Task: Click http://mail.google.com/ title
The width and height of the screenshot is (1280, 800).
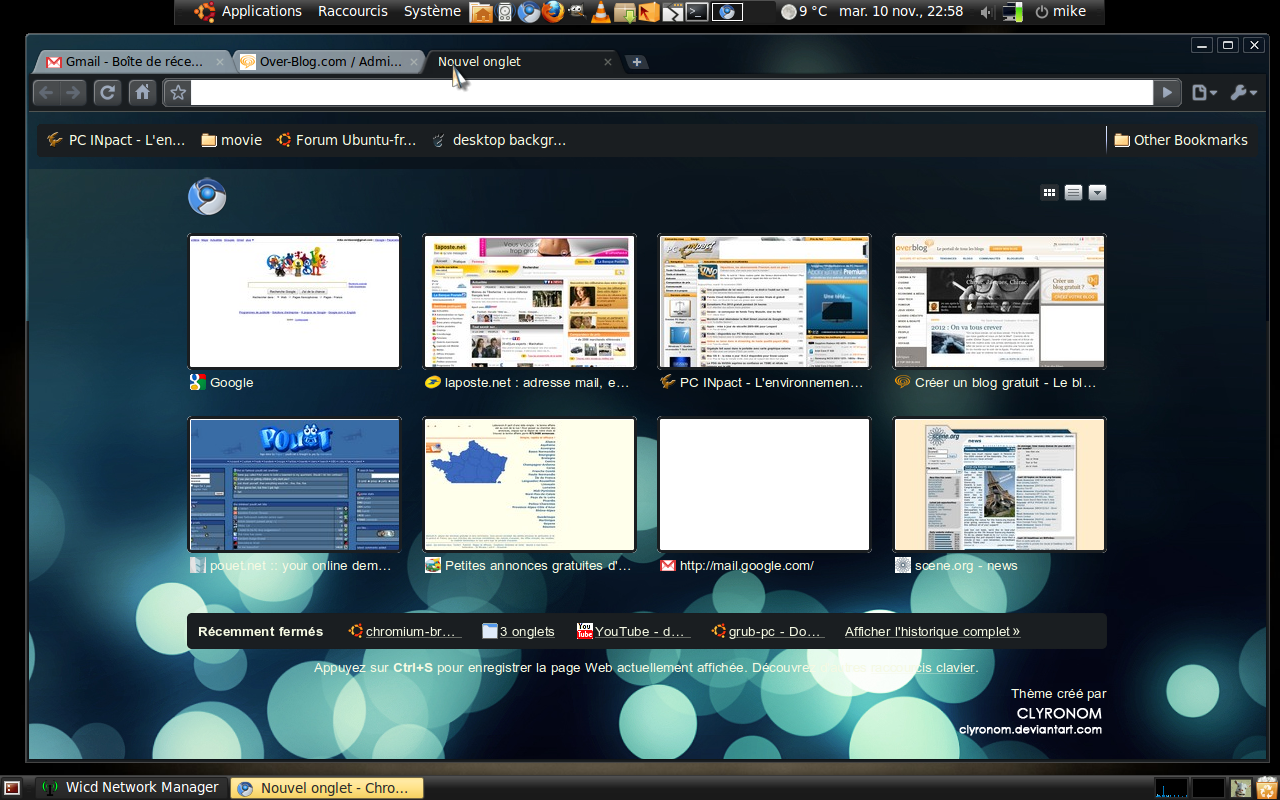Action: pos(746,565)
